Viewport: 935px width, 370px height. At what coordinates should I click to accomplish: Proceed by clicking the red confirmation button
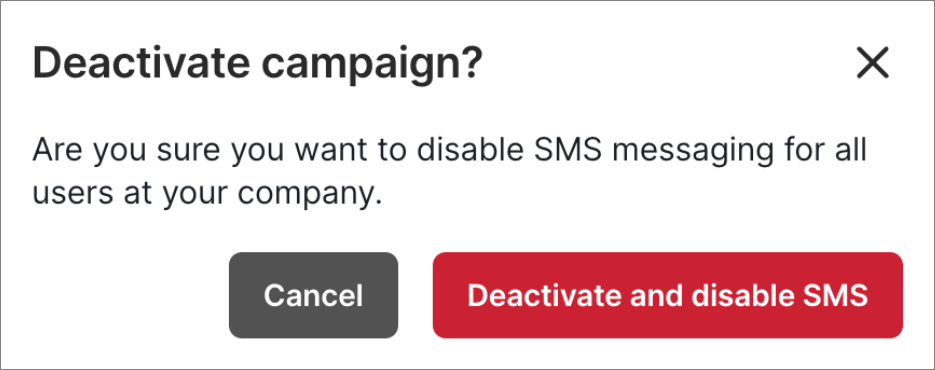click(x=668, y=295)
